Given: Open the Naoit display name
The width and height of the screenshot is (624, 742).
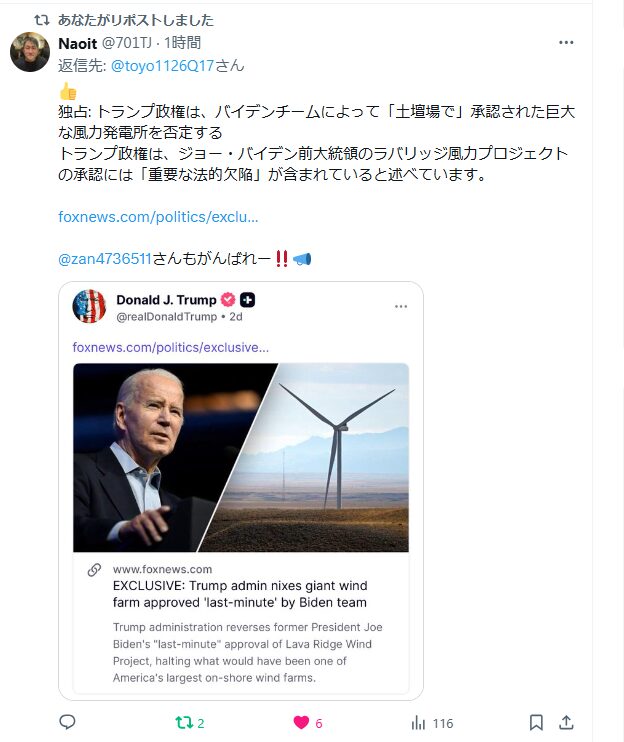Looking at the screenshot, I should pos(78,44).
